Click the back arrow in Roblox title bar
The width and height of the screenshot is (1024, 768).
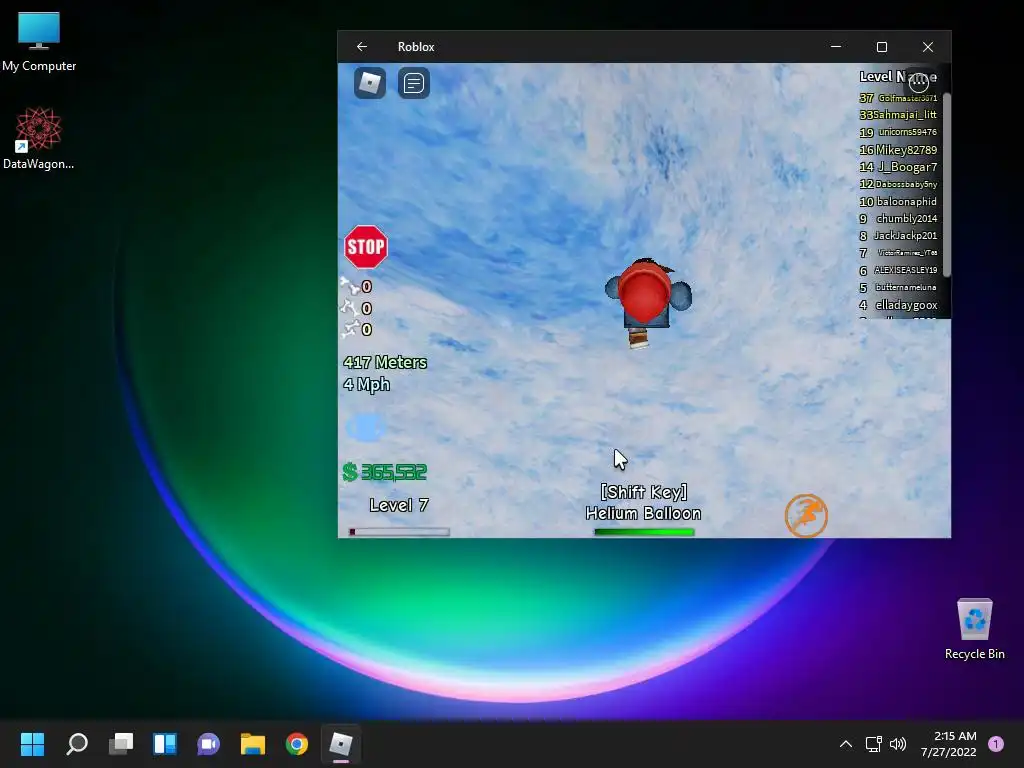click(362, 46)
